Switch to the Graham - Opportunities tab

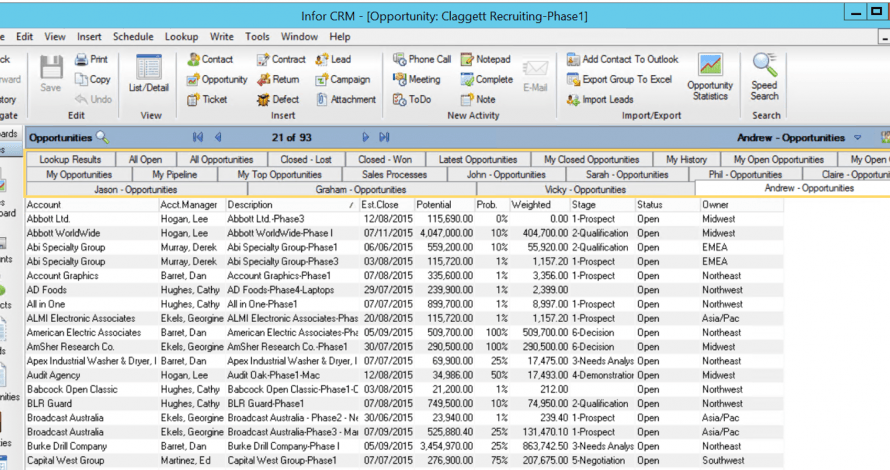point(361,190)
